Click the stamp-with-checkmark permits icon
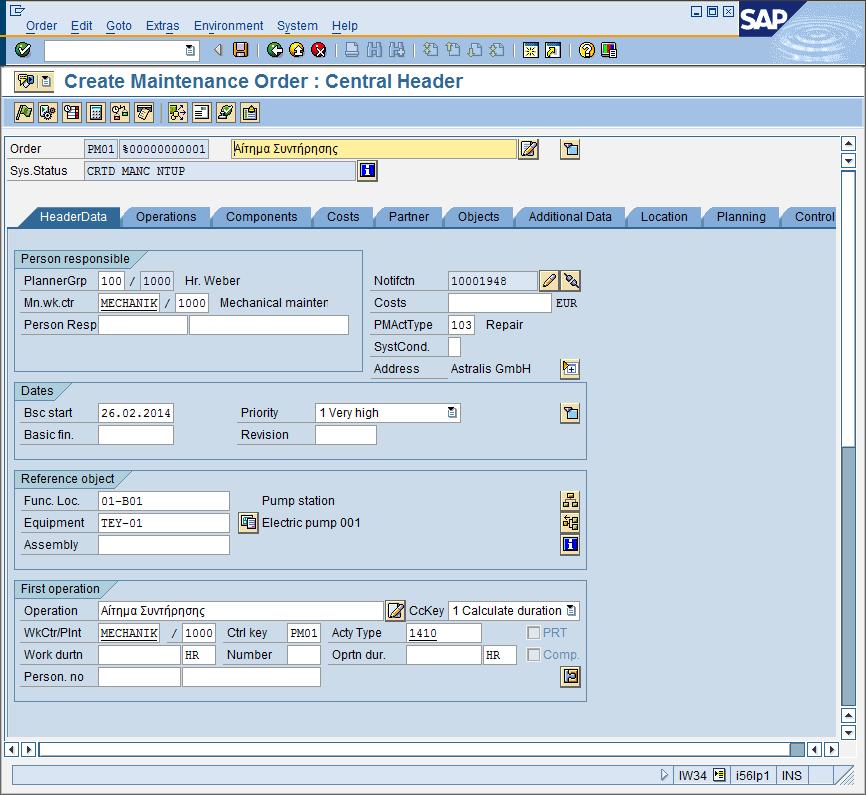Viewport: 866px width, 795px height. tap(226, 113)
